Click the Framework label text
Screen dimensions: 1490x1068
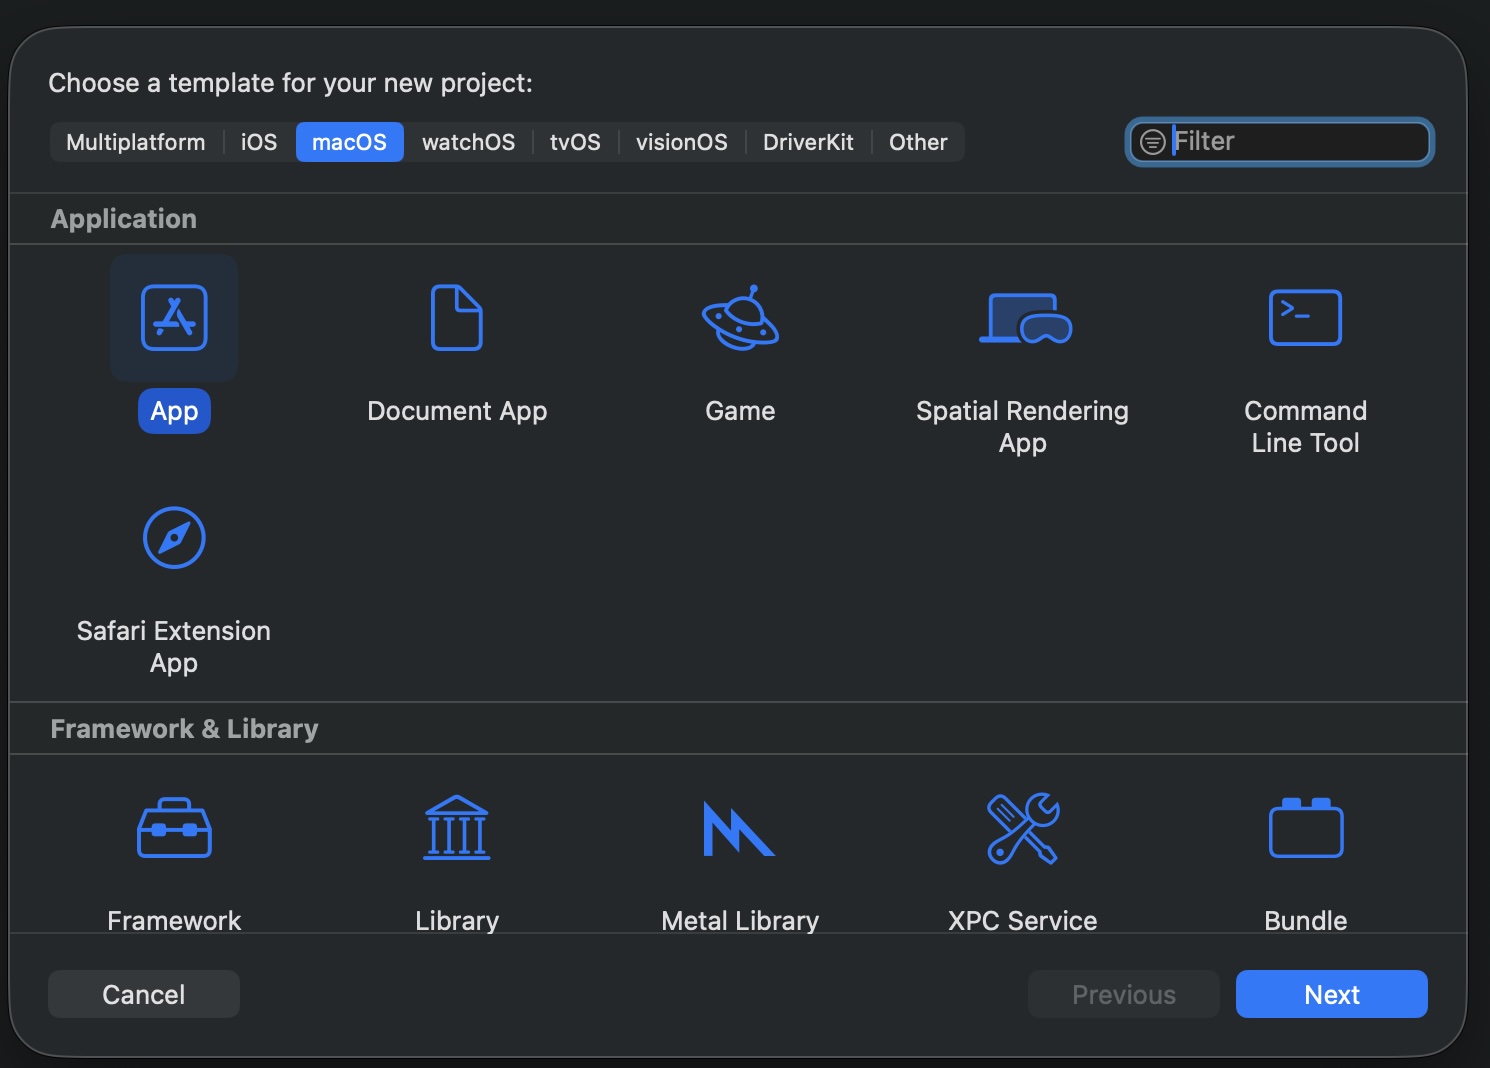tap(174, 920)
